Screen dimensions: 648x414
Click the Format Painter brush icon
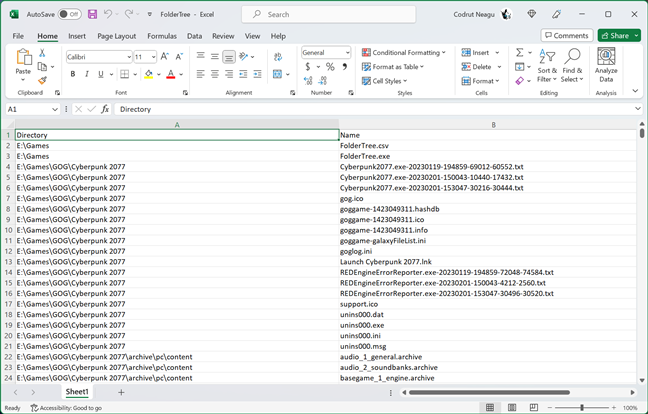42,80
